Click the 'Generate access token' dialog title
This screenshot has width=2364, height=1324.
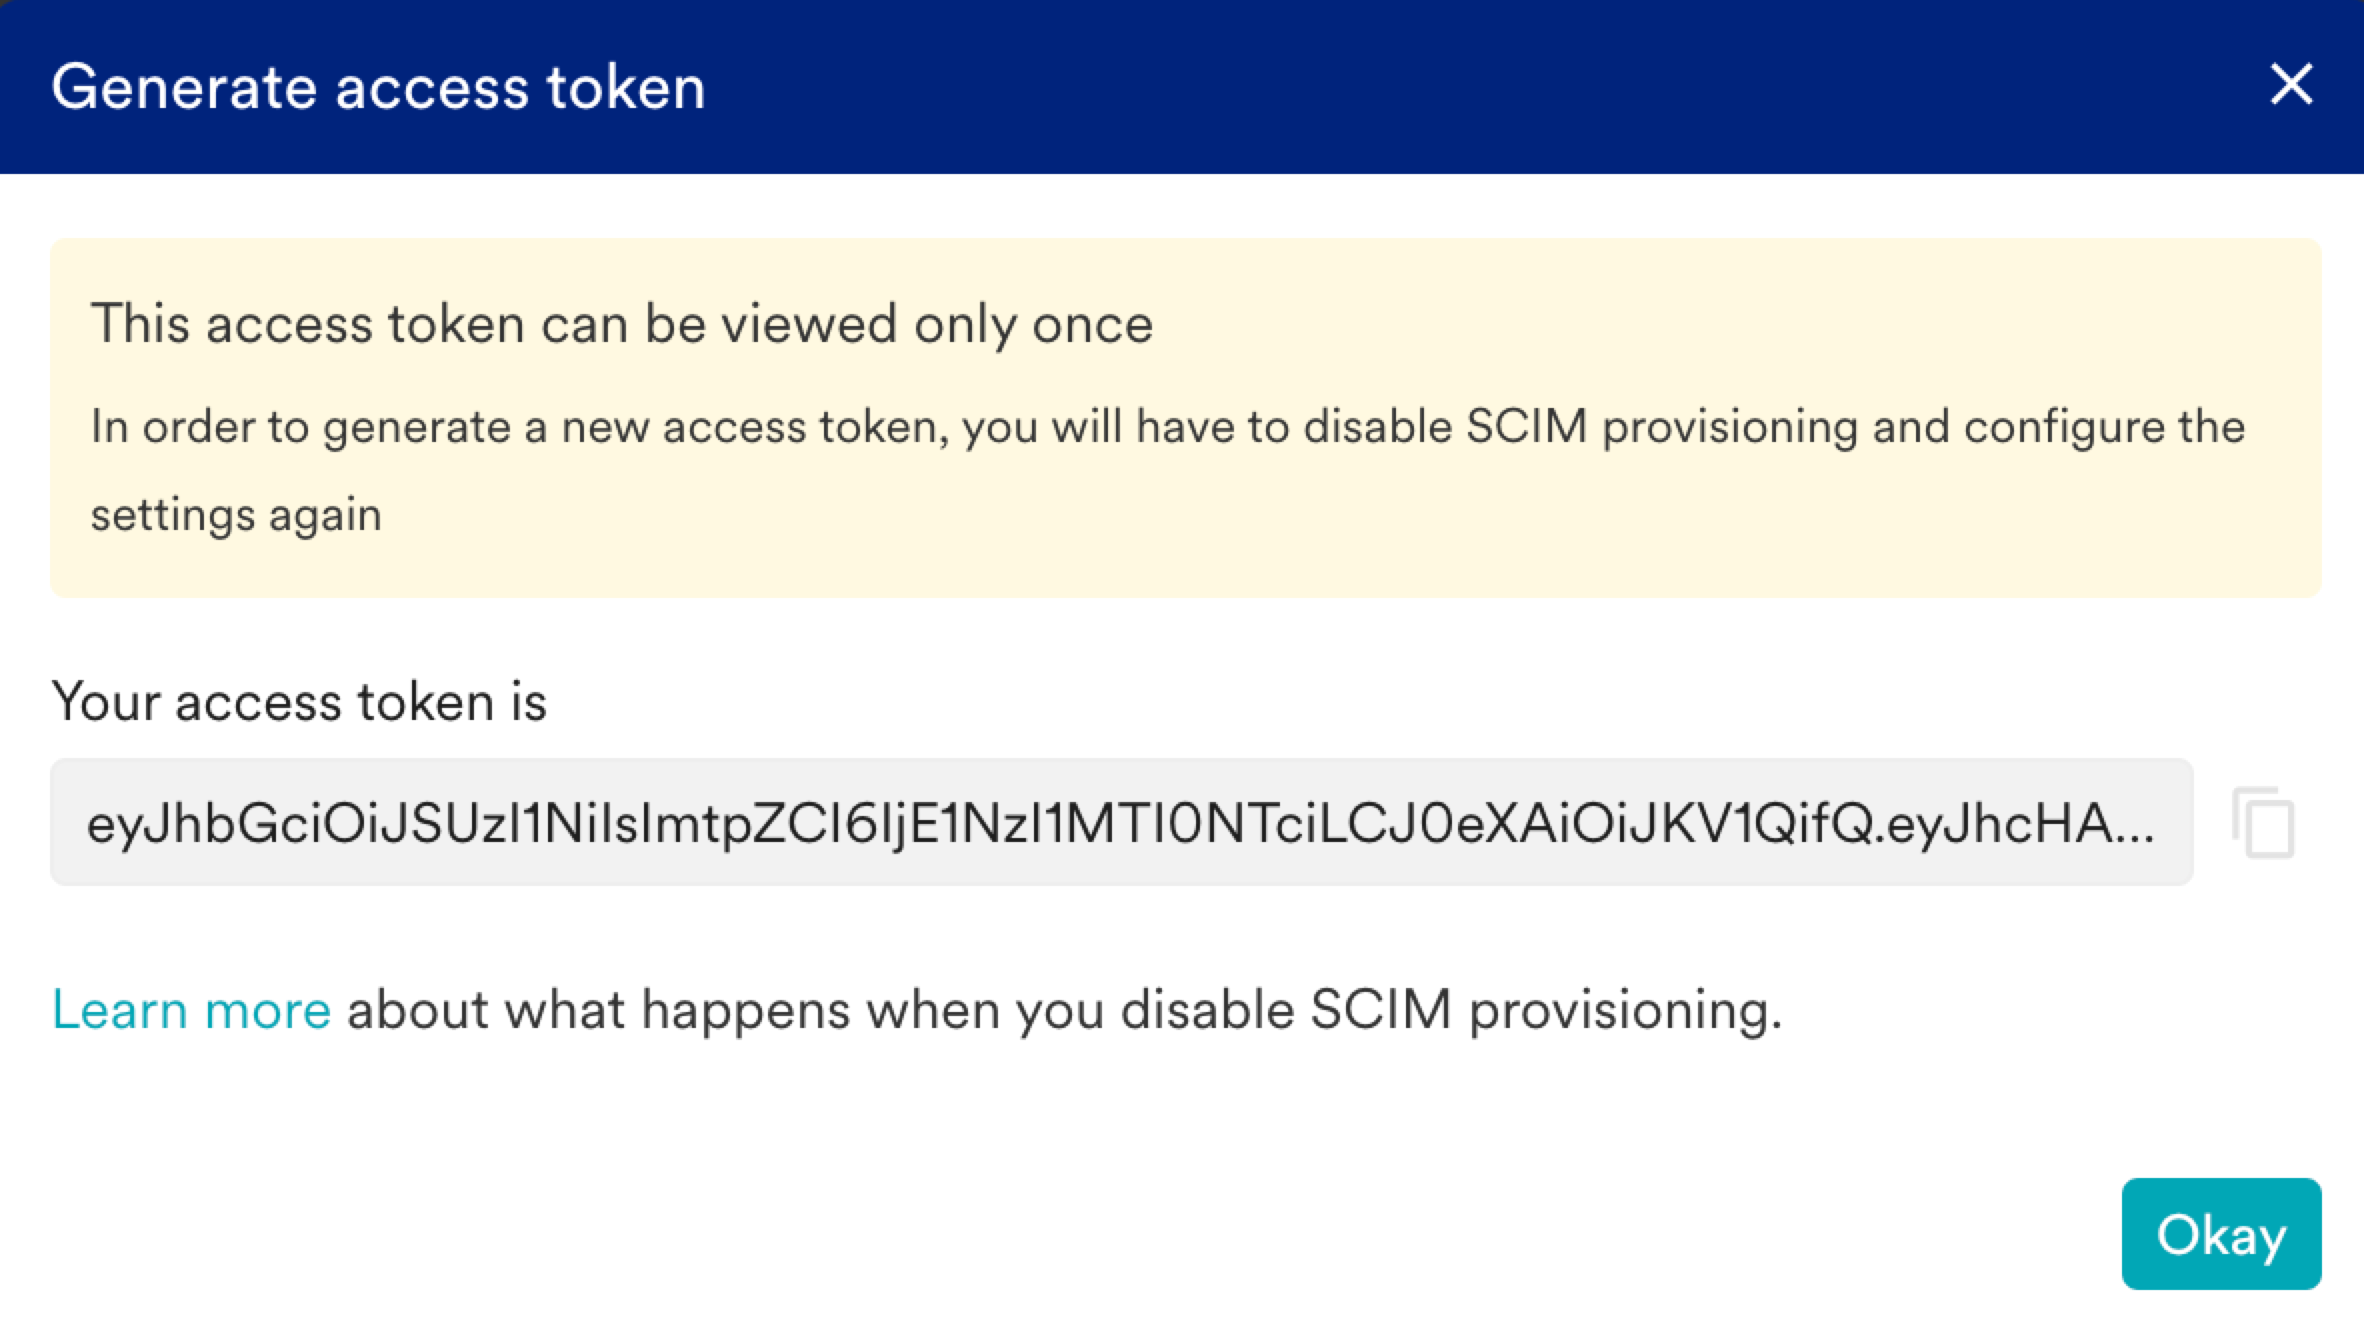point(378,87)
